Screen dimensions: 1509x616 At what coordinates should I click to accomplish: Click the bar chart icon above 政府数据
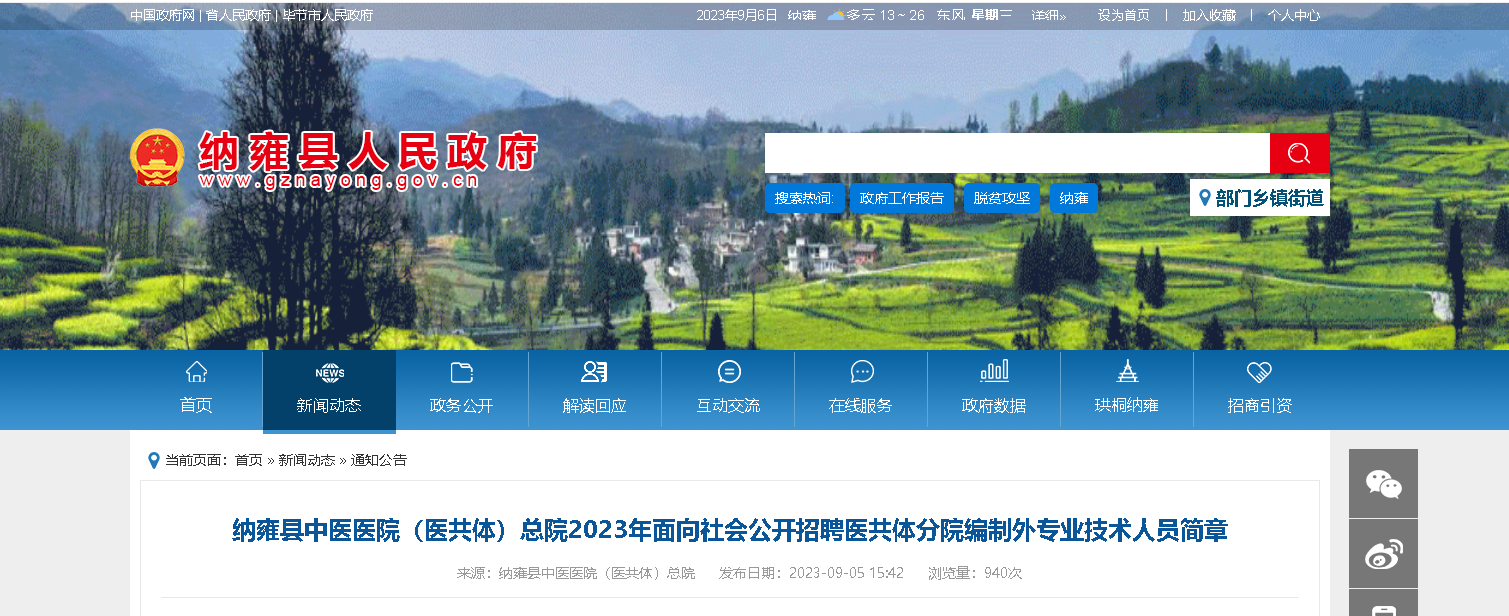click(994, 372)
